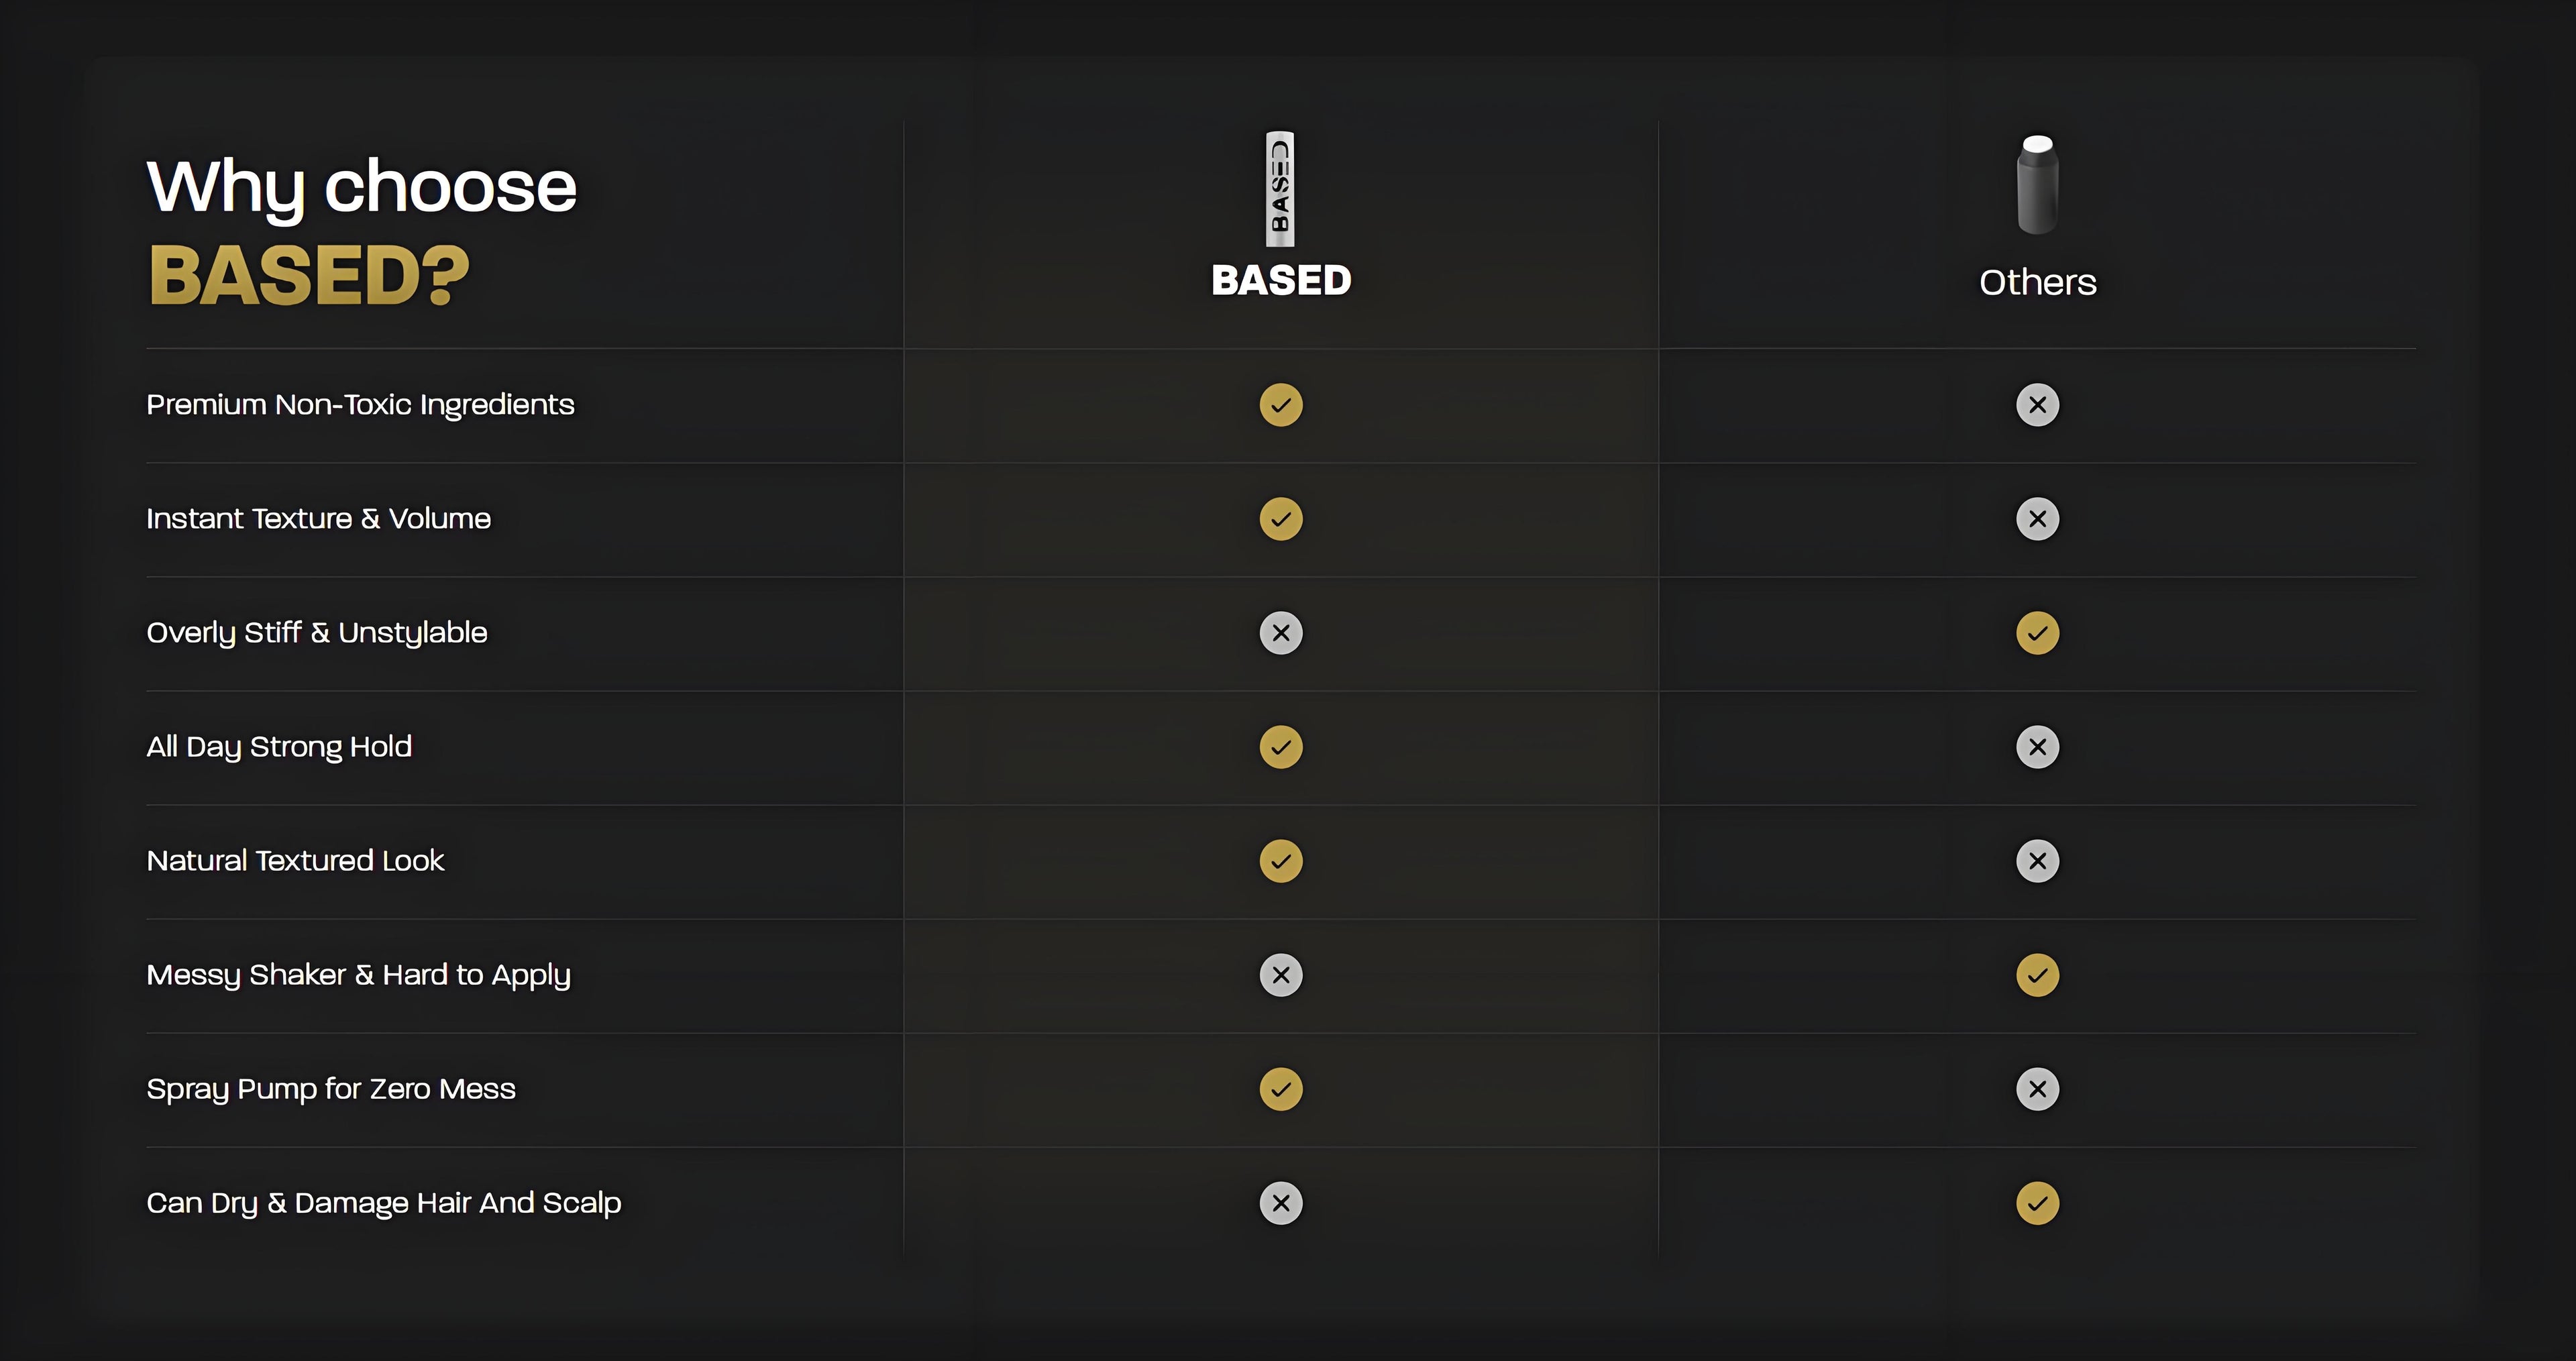
Task: Click Others X icon for Spray Pump row
Action: [2037, 1089]
